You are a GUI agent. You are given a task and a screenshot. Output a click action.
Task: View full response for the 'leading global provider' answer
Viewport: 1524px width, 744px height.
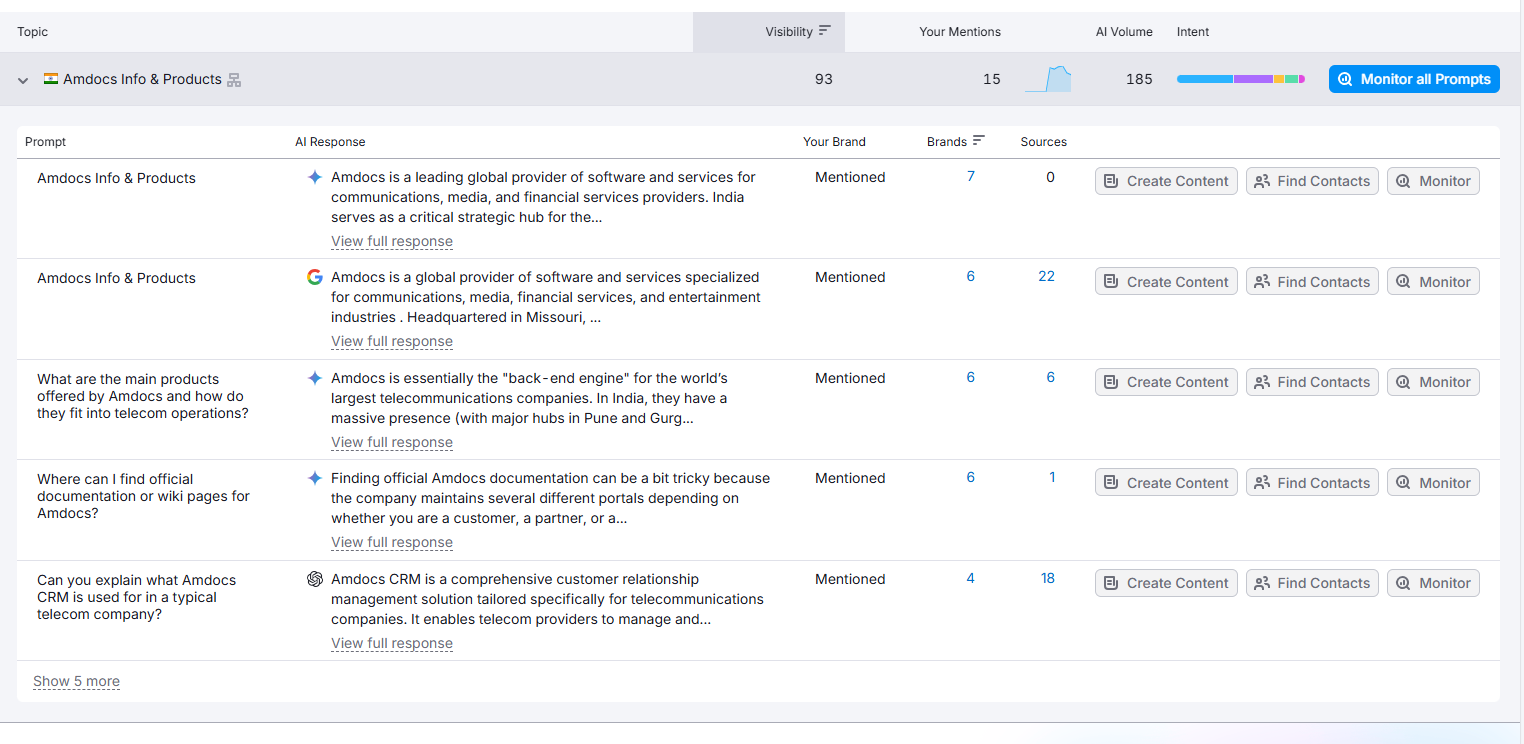click(392, 241)
